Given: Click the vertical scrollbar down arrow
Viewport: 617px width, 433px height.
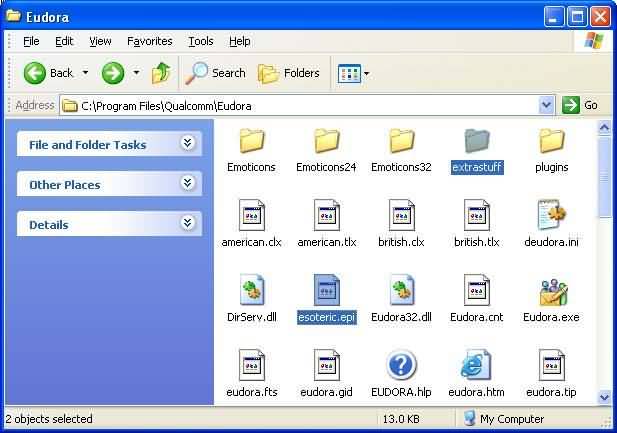Looking at the screenshot, I should coord(604,397).
